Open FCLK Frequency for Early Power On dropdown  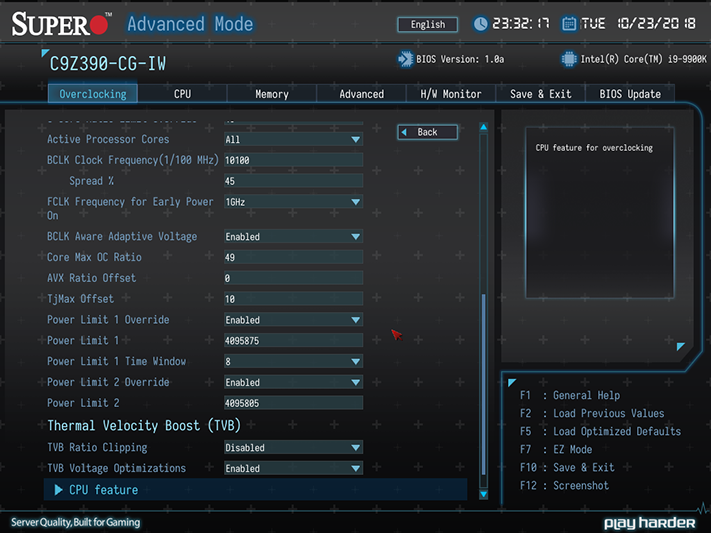point(293,202)
